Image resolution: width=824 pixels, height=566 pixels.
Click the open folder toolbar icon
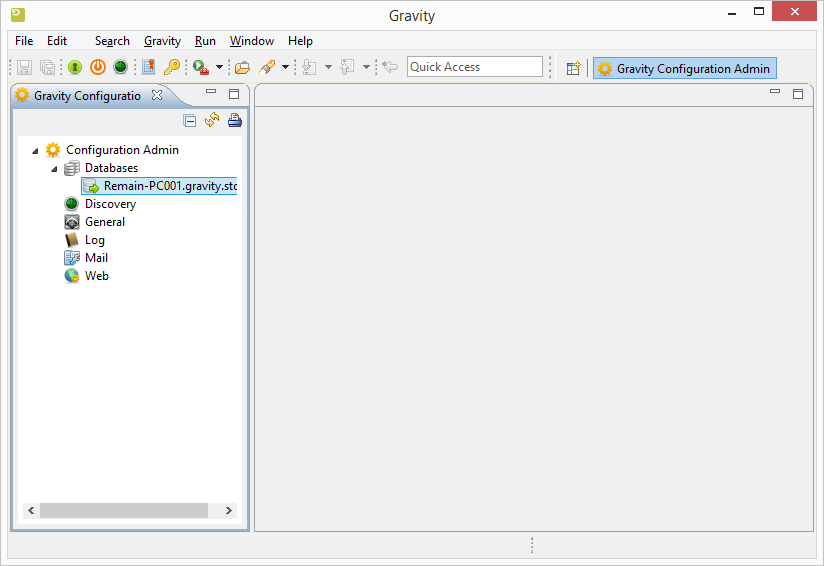(x=242, y=67)
